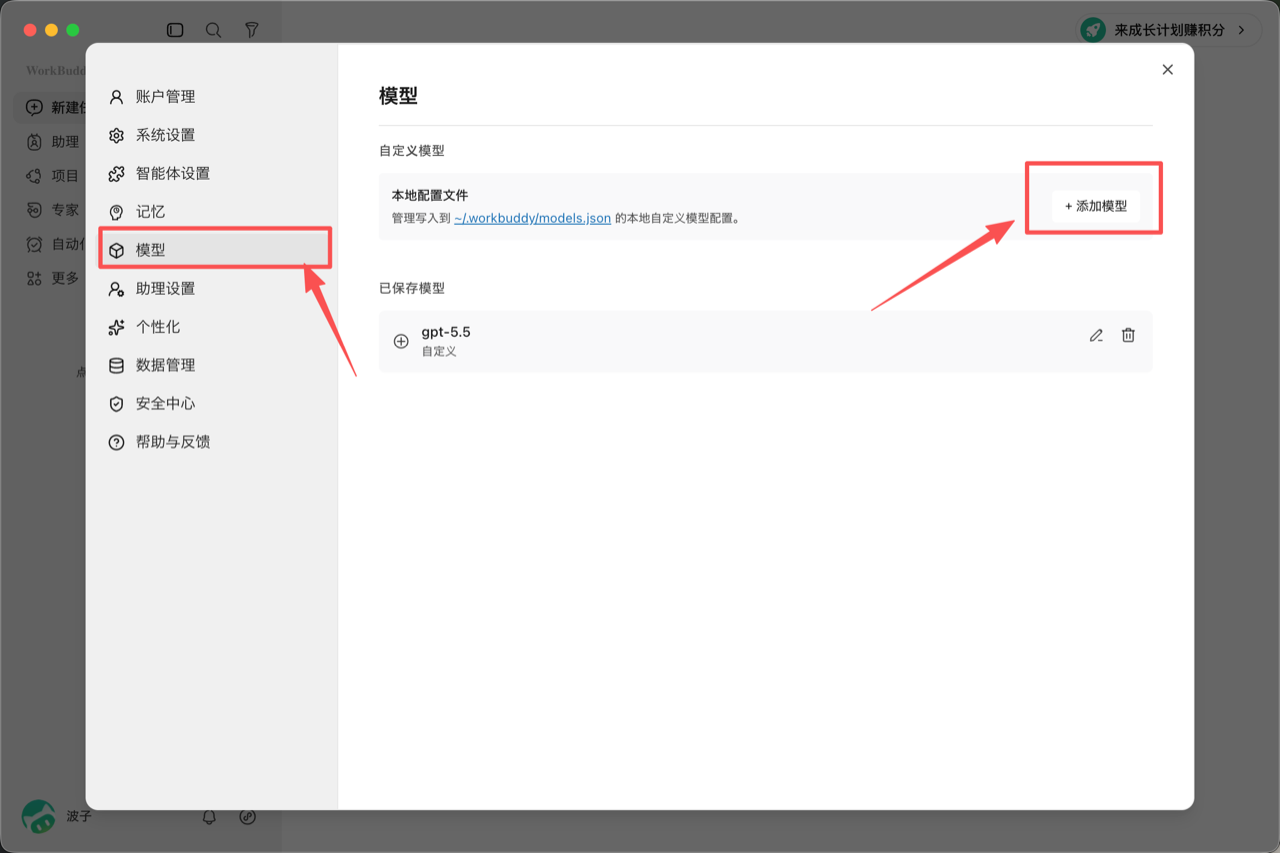Click the 本地配置文件 heading text

click(430, 195)
